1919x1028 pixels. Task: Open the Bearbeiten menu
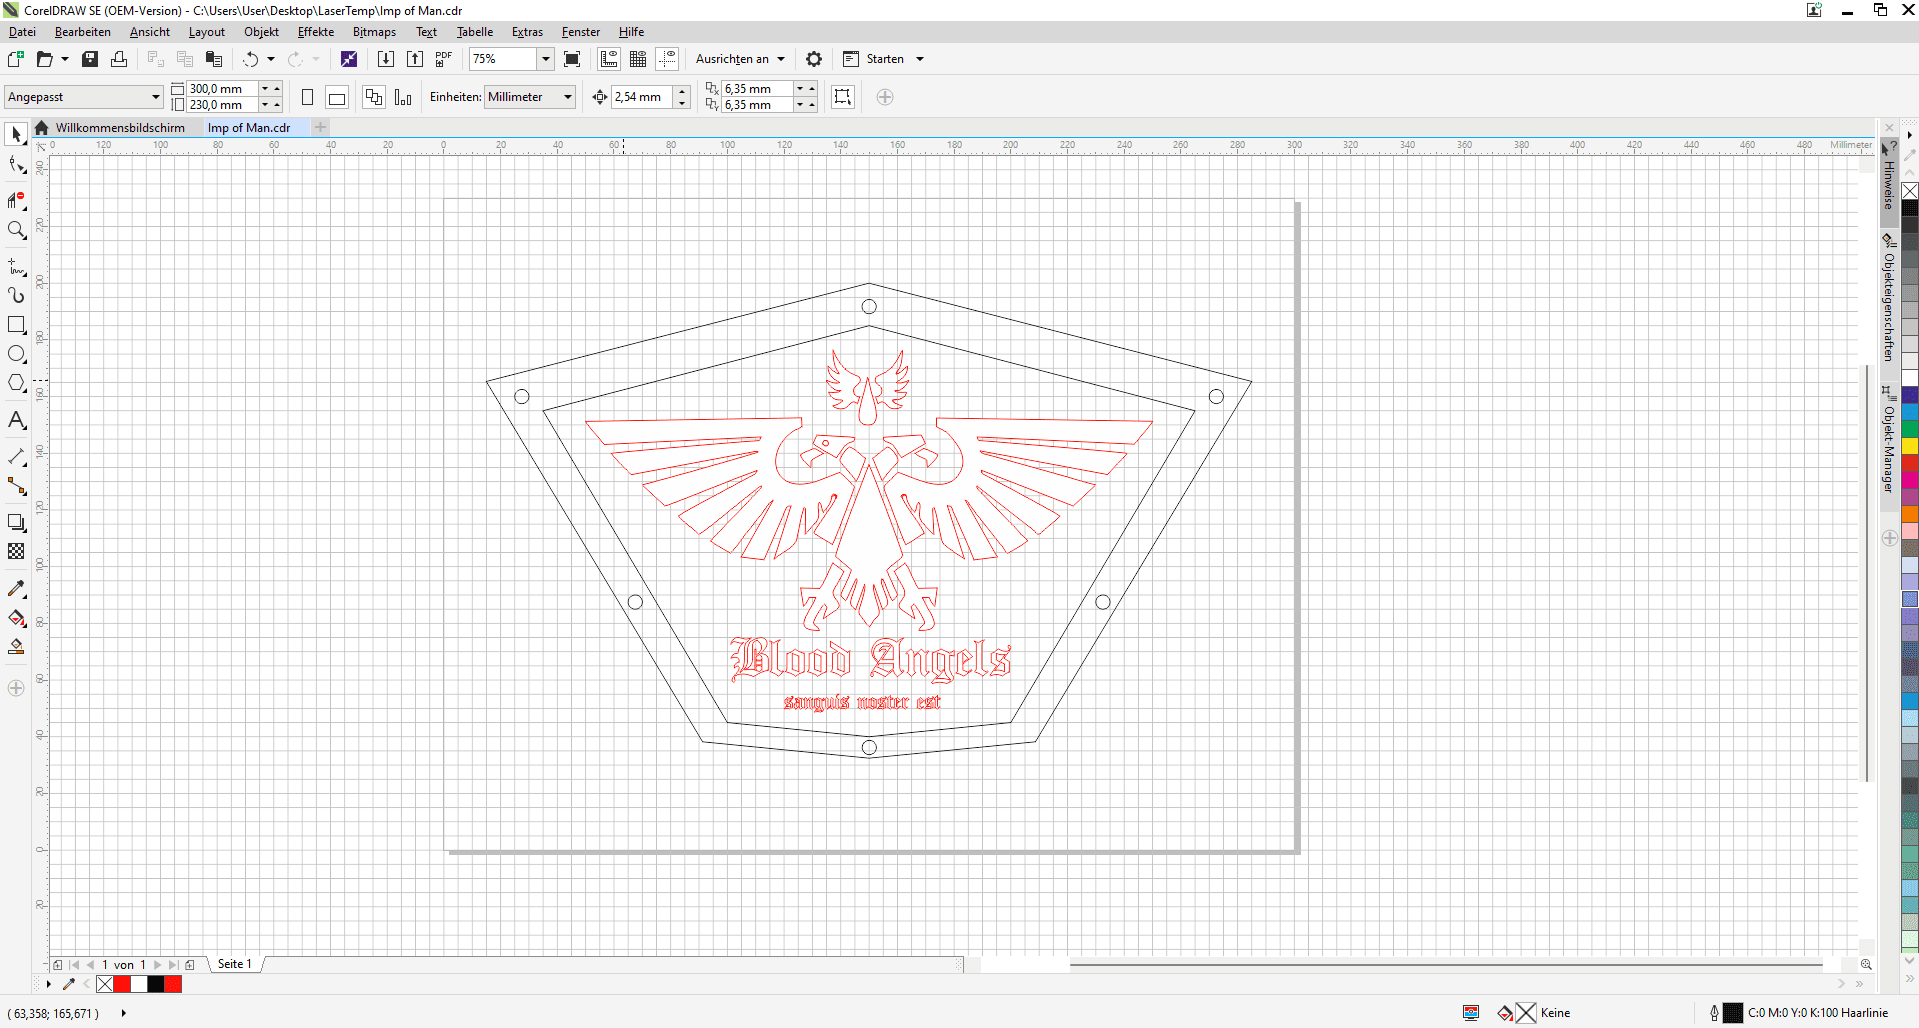(x=83, y=32)
